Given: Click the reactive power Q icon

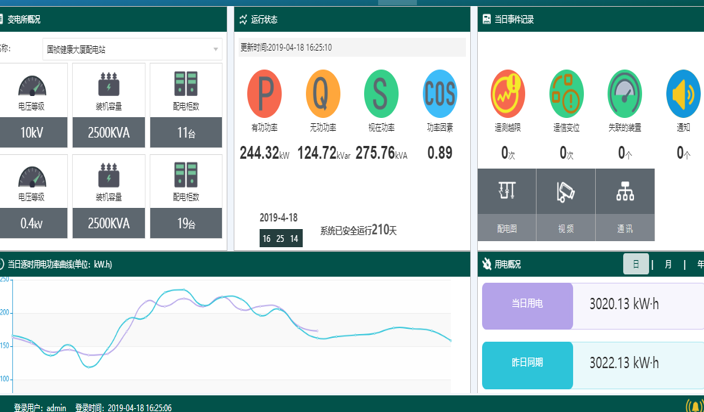Looking at the screenshot, I should 323,93.
